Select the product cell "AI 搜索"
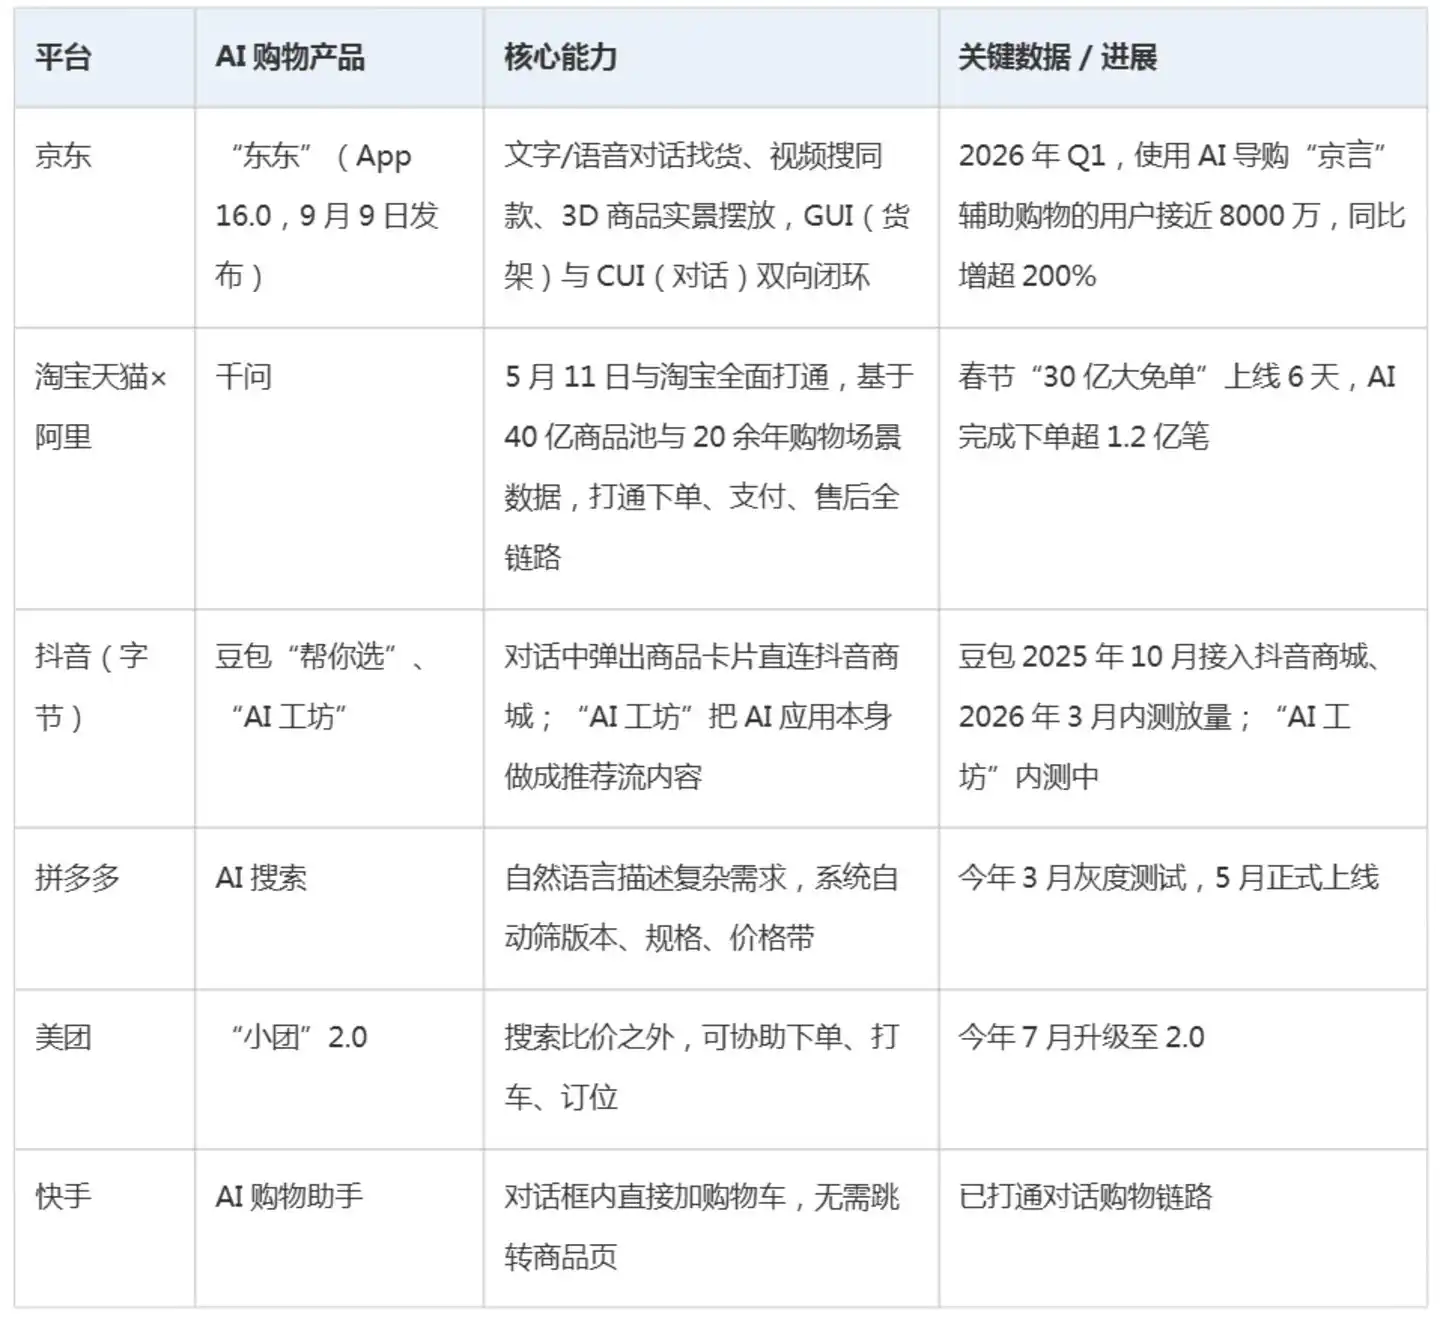1440x1318 pixels. point(339,908)
